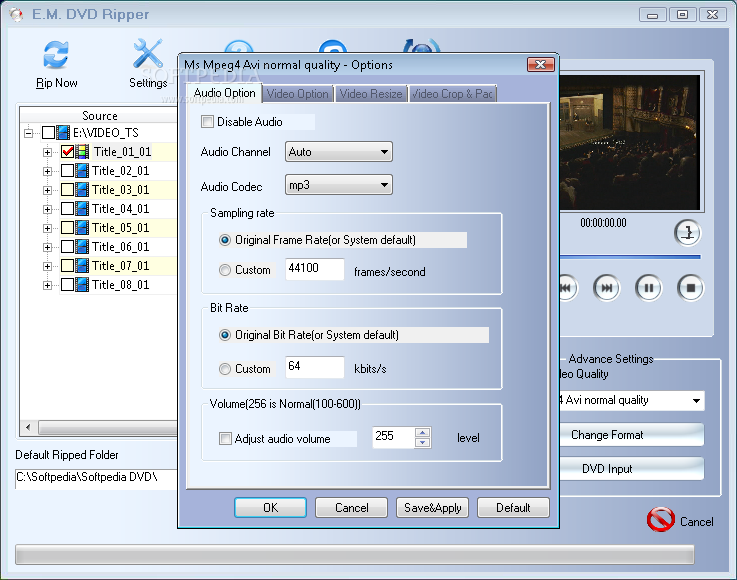
Task: Click the custom bit rate field 64
Action: pyautogui.click(x=314, y=367)
